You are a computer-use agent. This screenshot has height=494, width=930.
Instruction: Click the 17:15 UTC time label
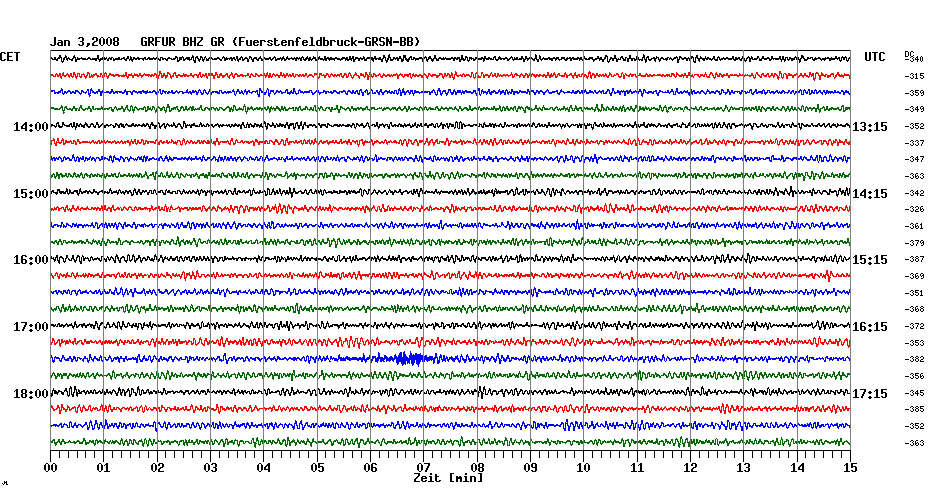click(x=870, y=394)
